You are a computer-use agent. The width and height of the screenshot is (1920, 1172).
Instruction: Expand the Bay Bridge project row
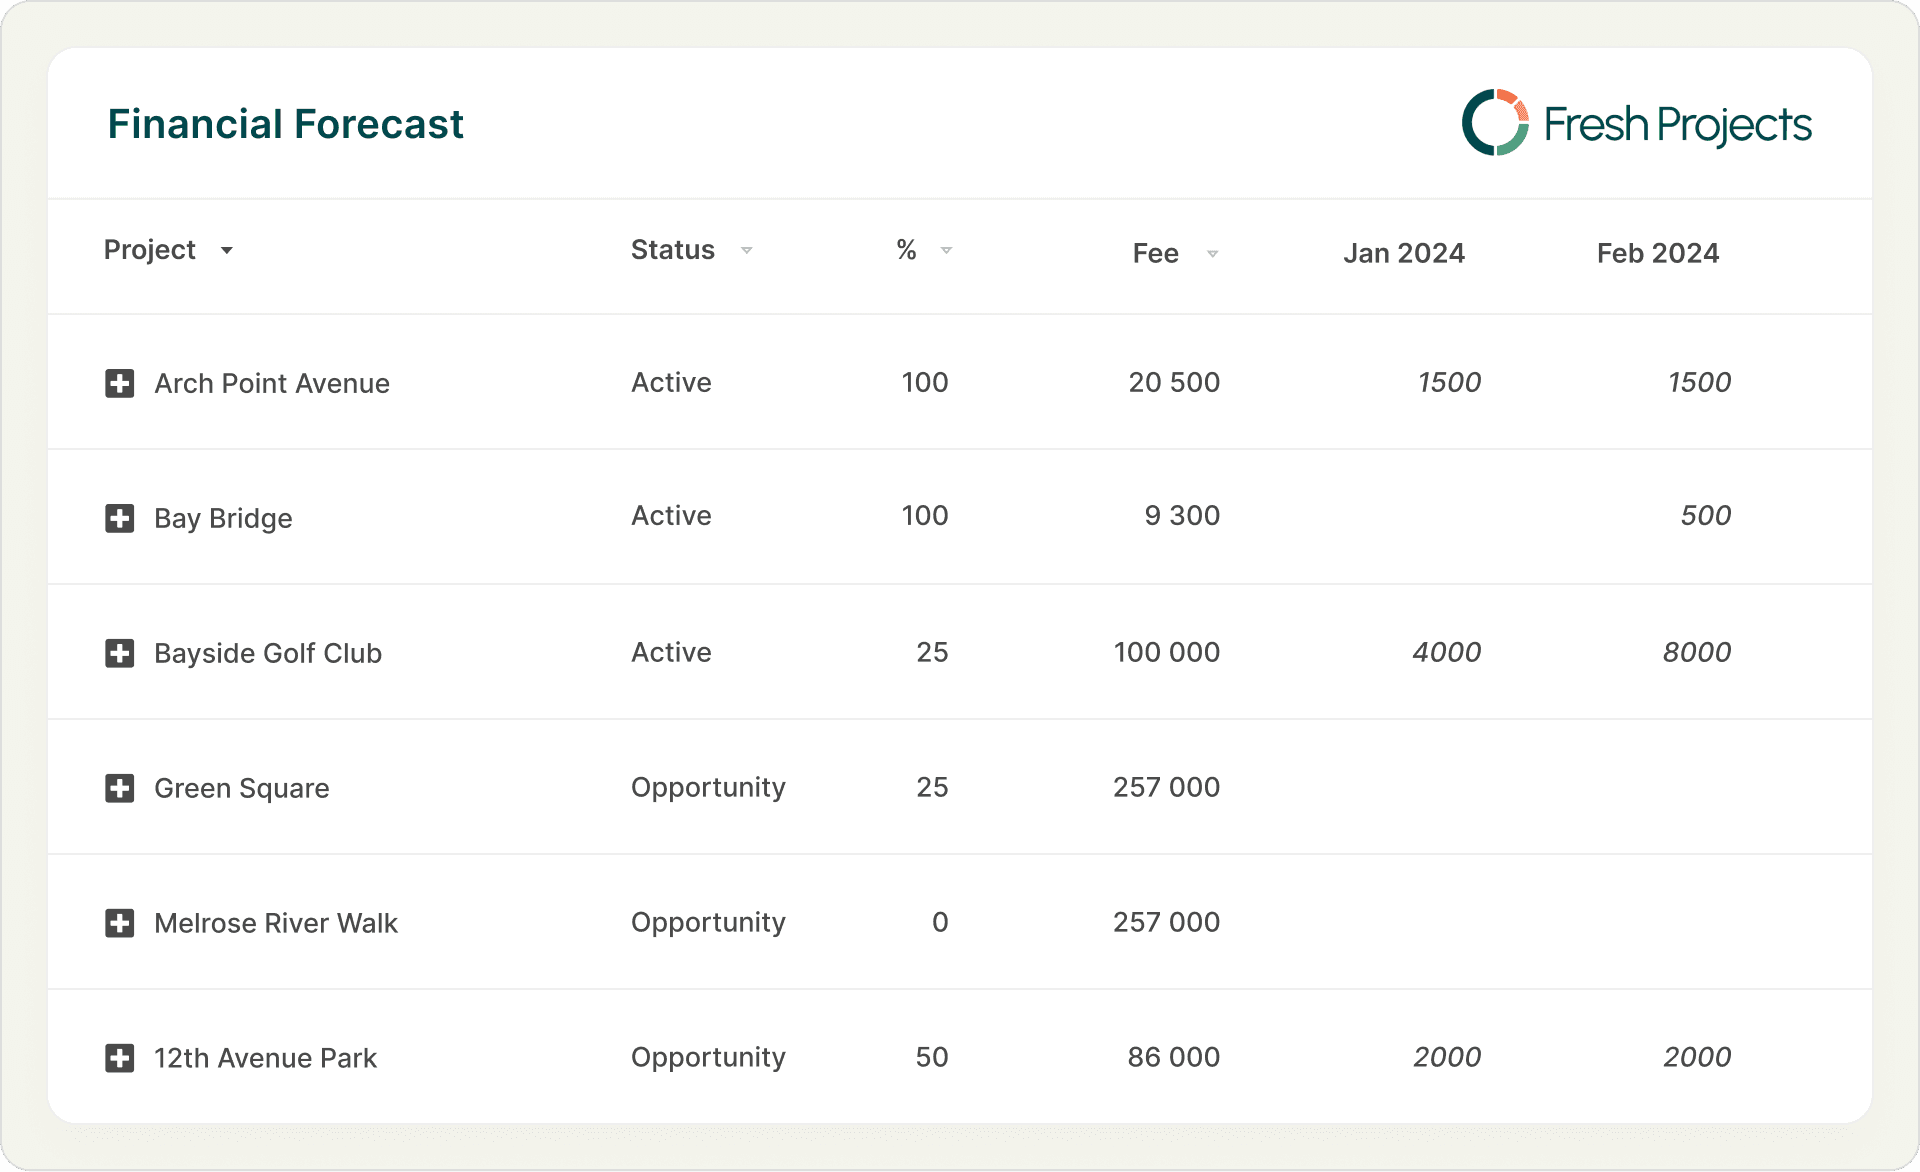pyautogui.click(x=120, y=518)
